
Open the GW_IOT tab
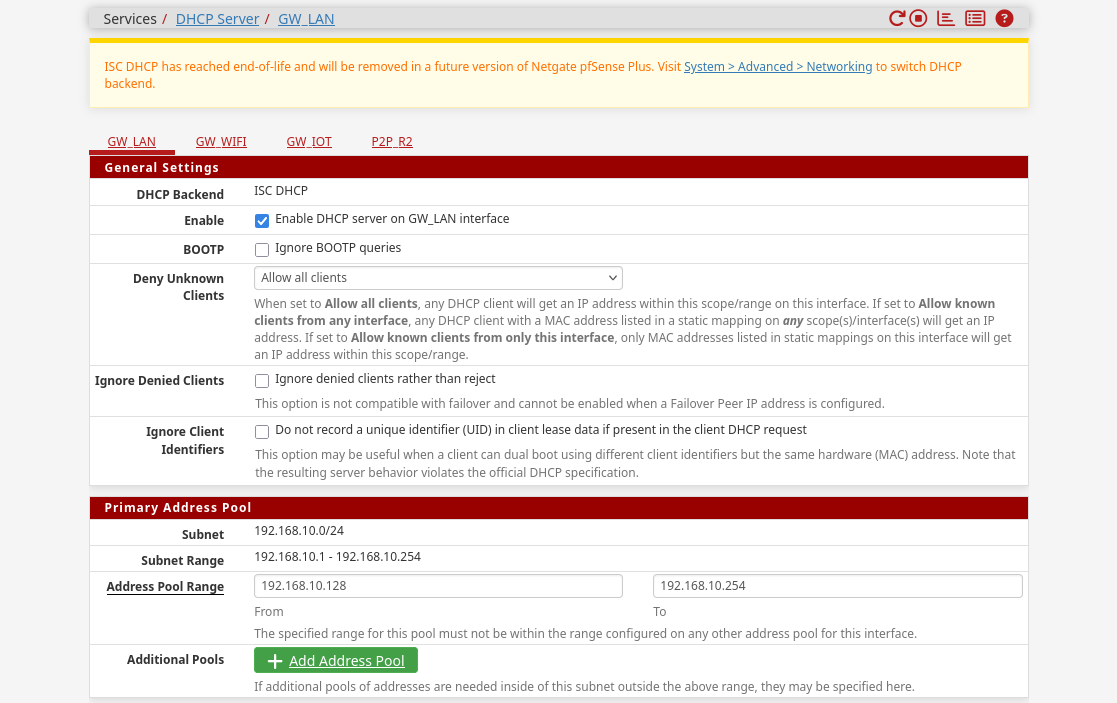pos(309,142)
